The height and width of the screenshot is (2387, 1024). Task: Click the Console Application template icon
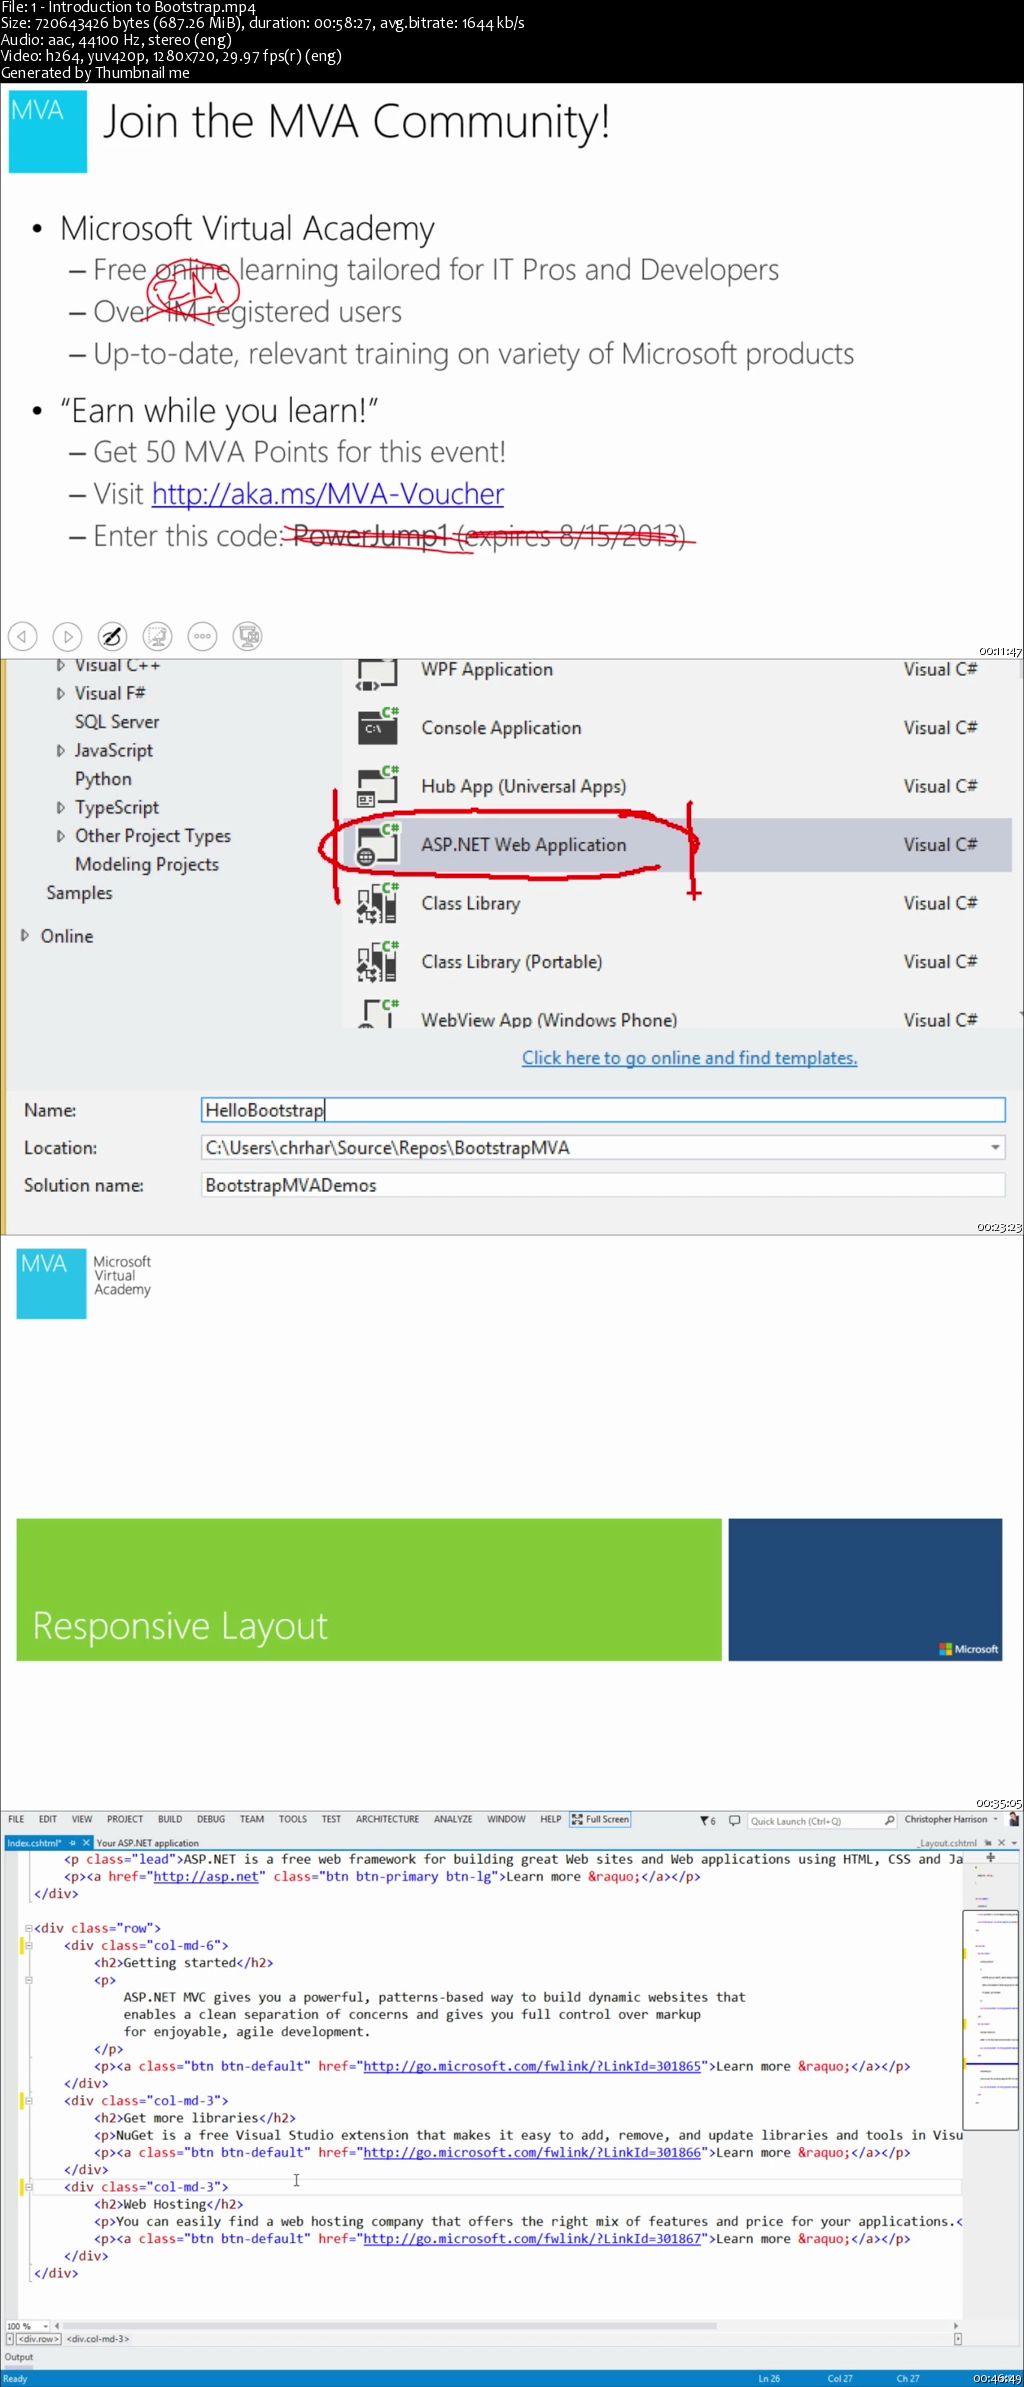(x=378, y=726)
